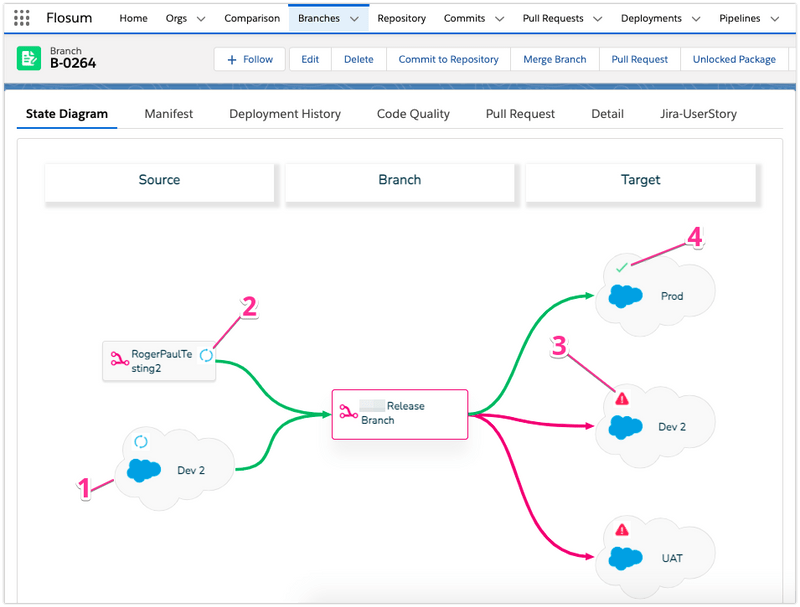Screen dimensions: 800x607
Task: Expand the Branches menu chevron
Action: (354, 19)
